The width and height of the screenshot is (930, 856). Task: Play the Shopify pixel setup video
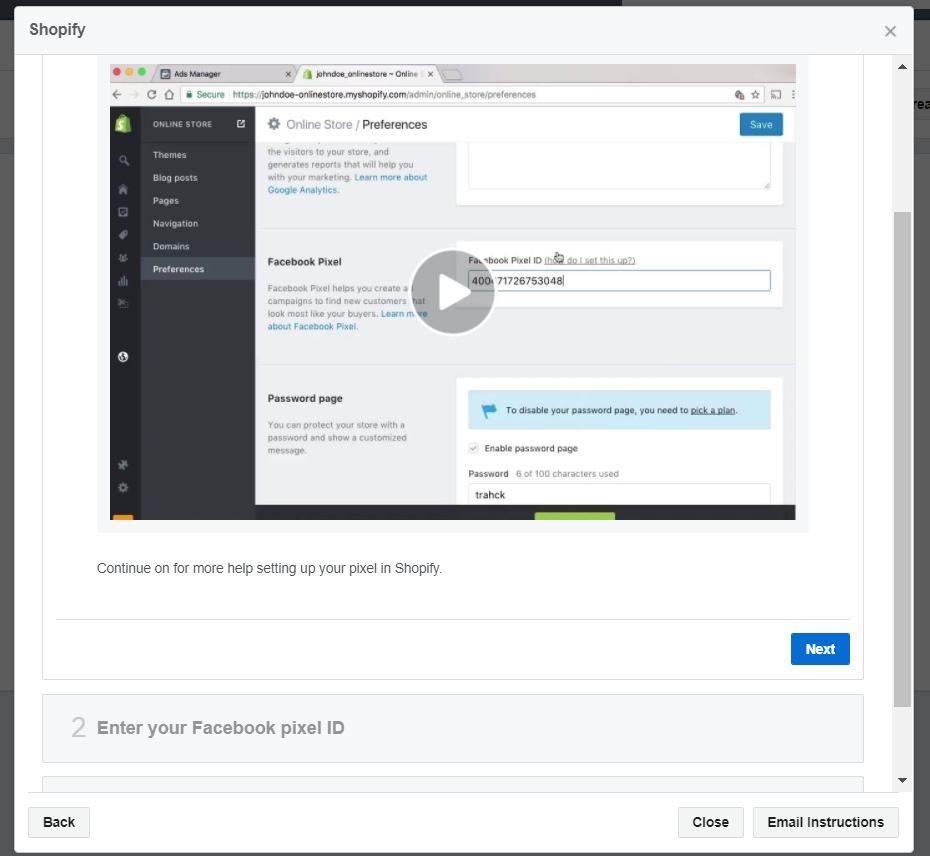tap(452, 292)
